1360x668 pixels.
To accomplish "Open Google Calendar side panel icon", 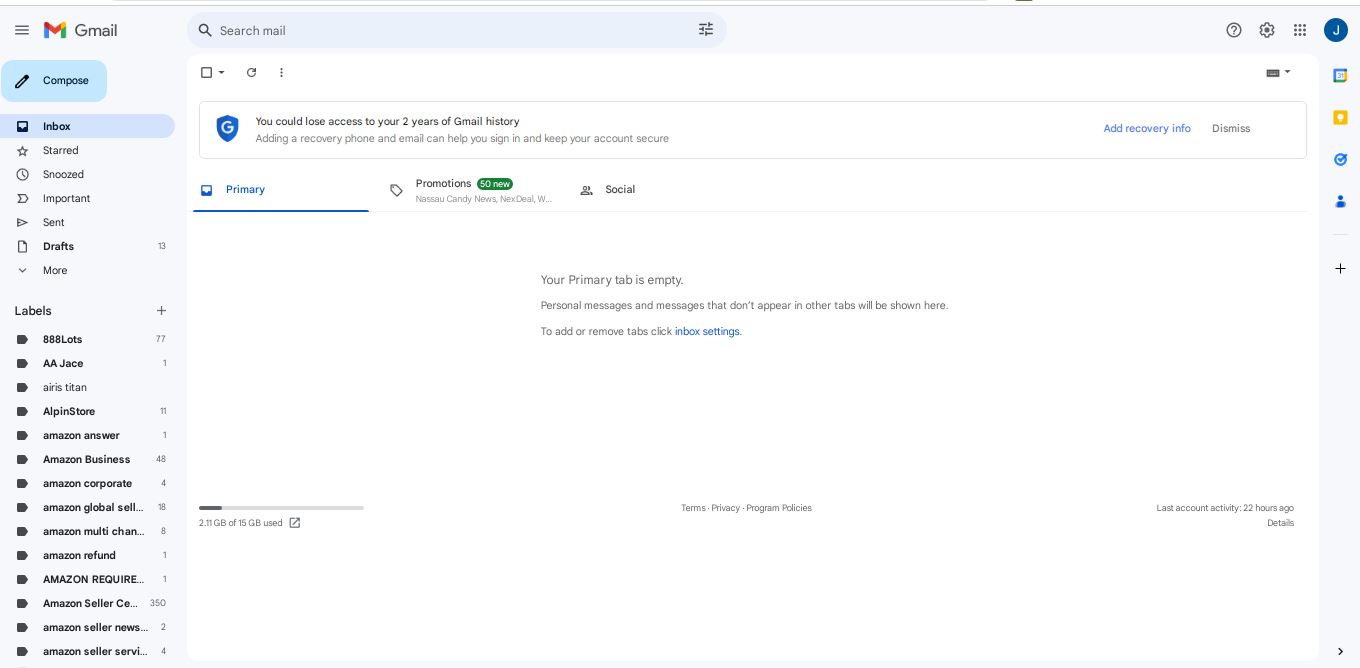I will (1340, 75).
